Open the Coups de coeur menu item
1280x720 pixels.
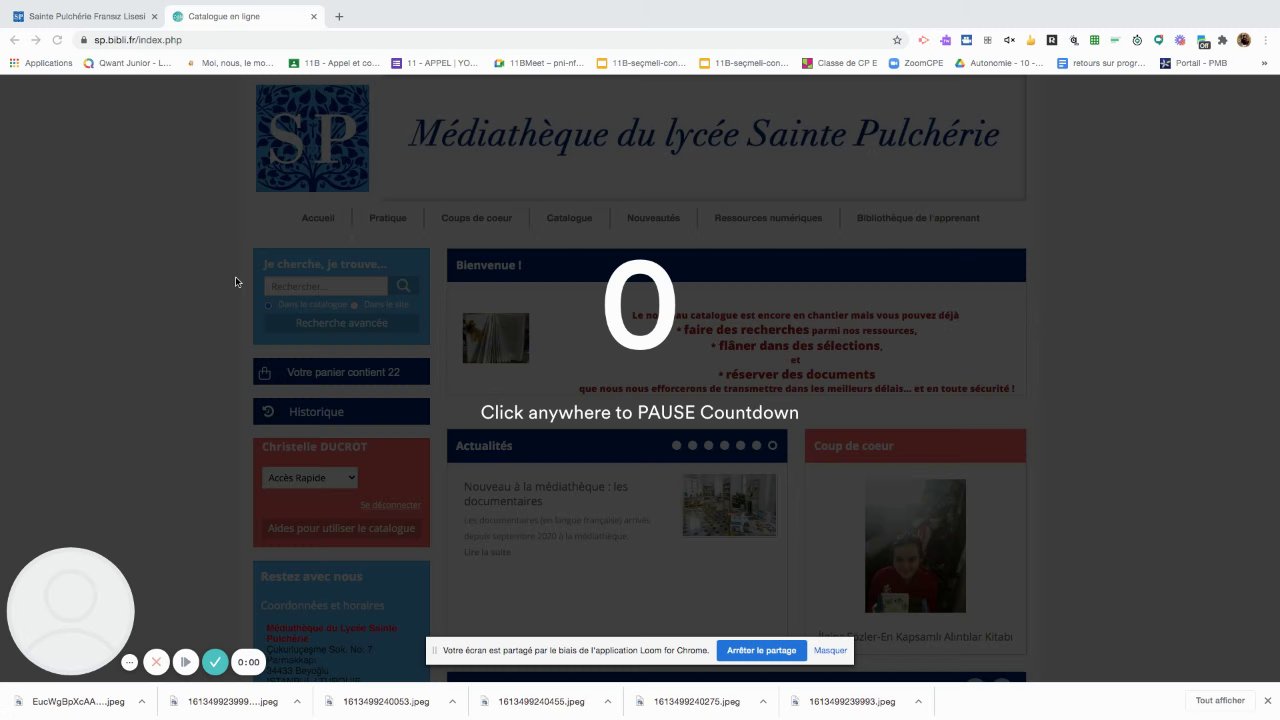pos(477,218)
